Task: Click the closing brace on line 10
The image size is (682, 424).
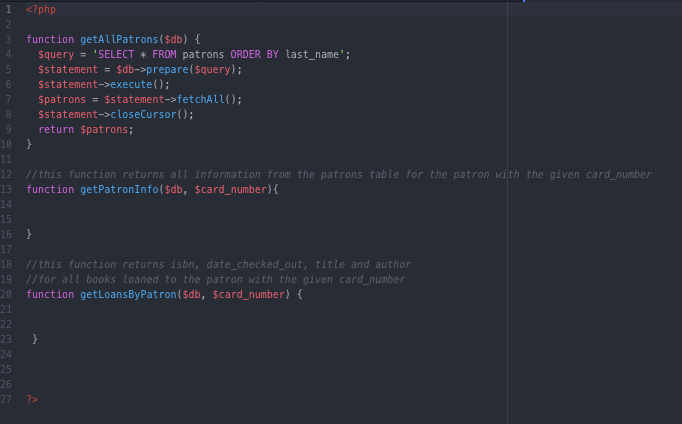Action: click(29, 144)
